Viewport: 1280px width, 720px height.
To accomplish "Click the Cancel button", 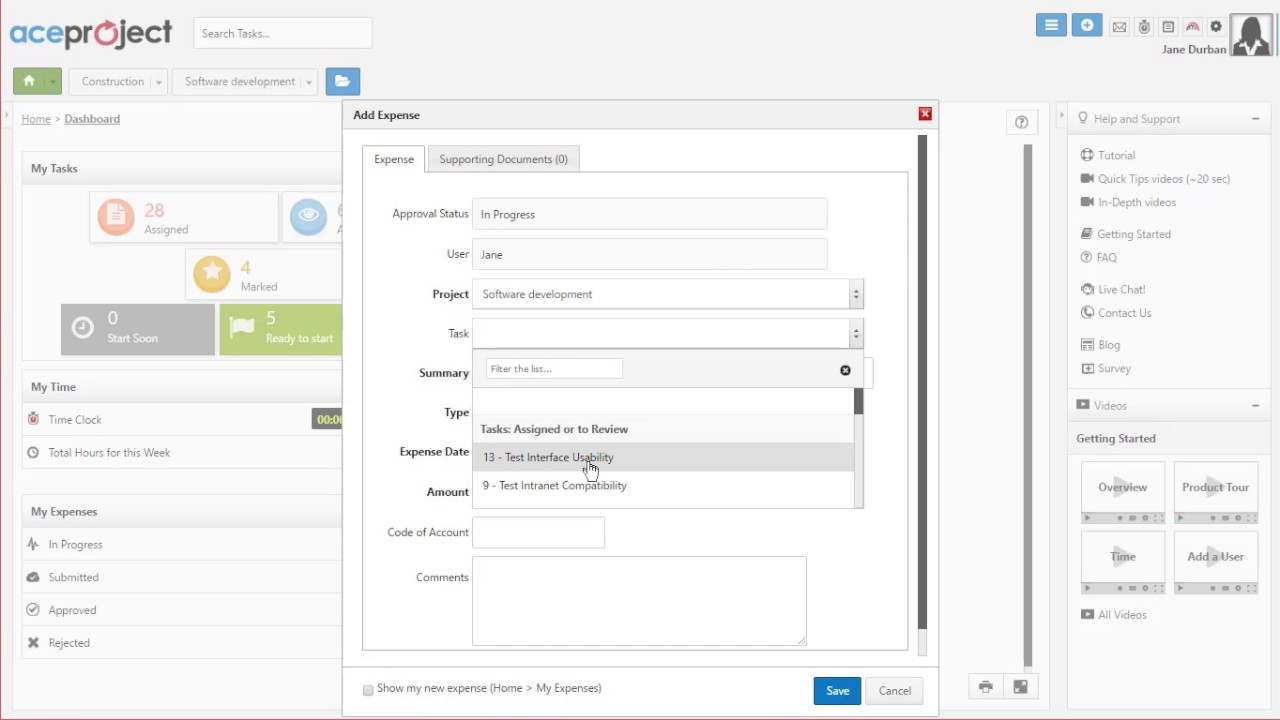I will (895, 690).
